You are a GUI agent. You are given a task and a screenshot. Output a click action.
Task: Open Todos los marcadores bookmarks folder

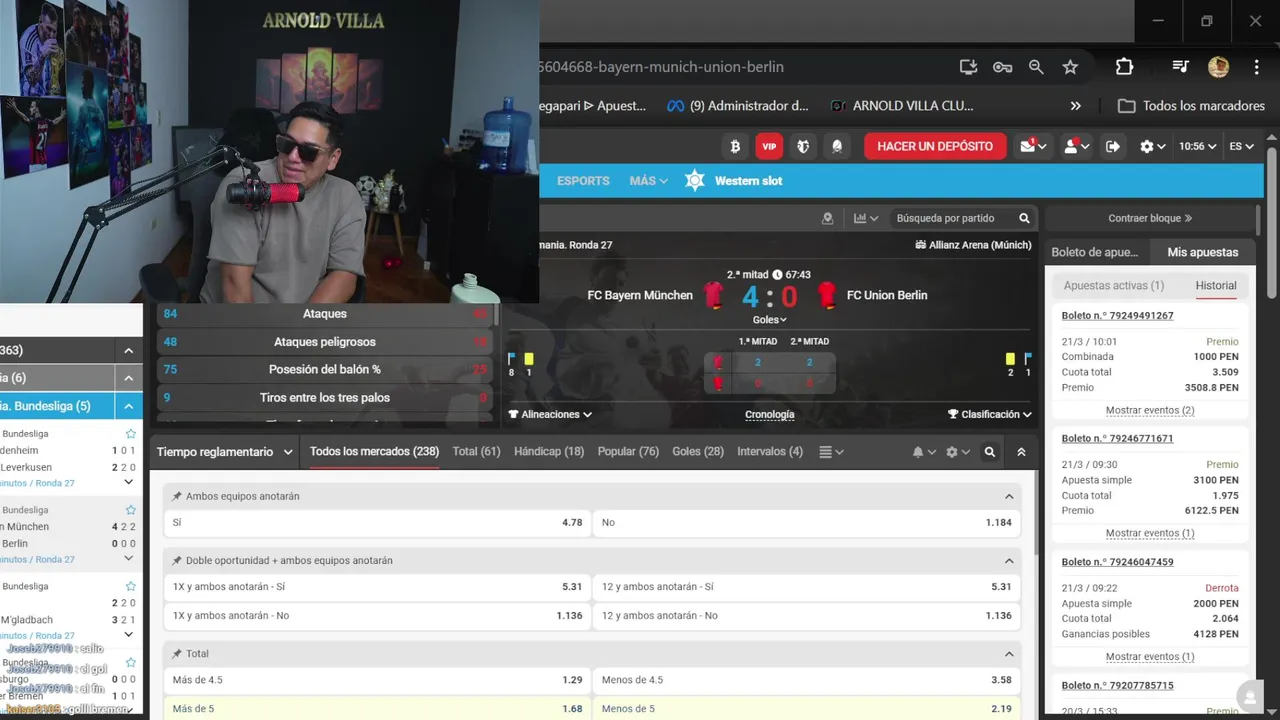coord(1191,106)
